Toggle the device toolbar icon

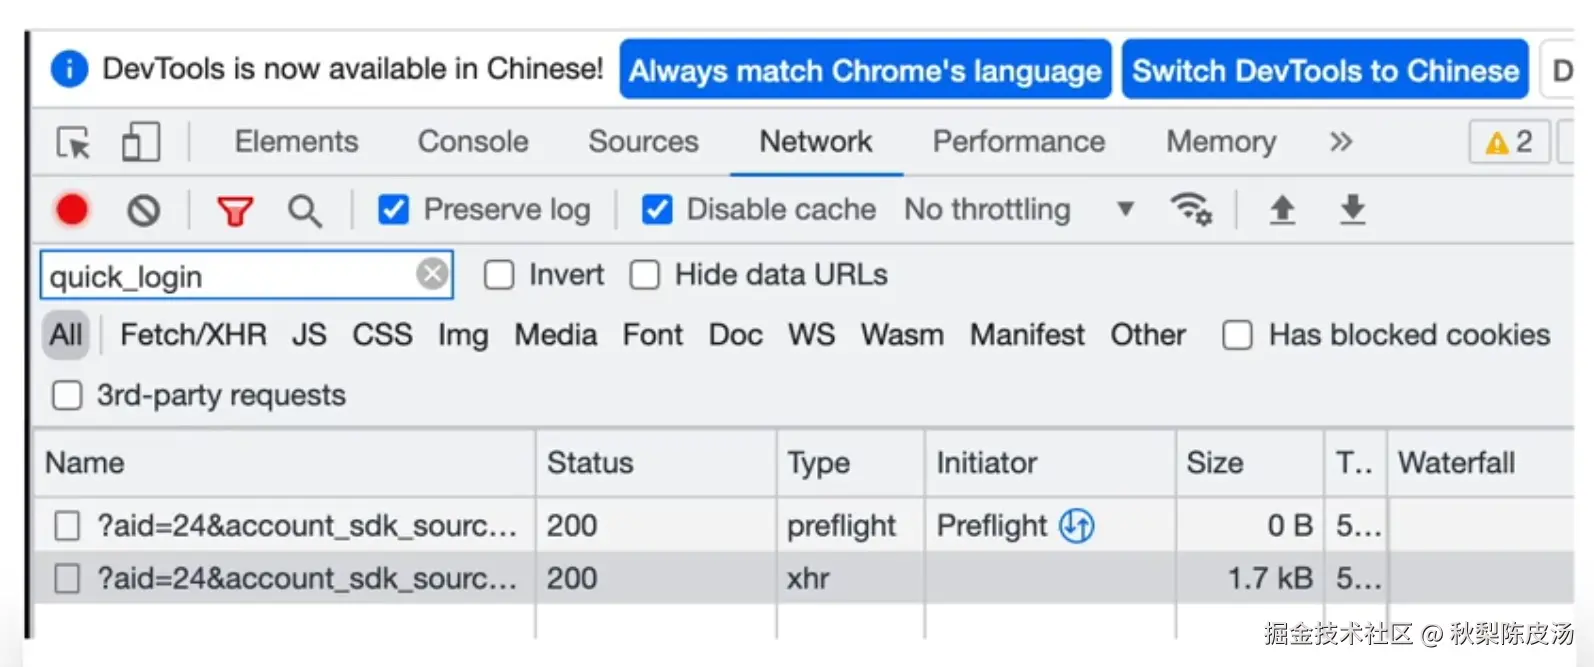pos(140,142)
